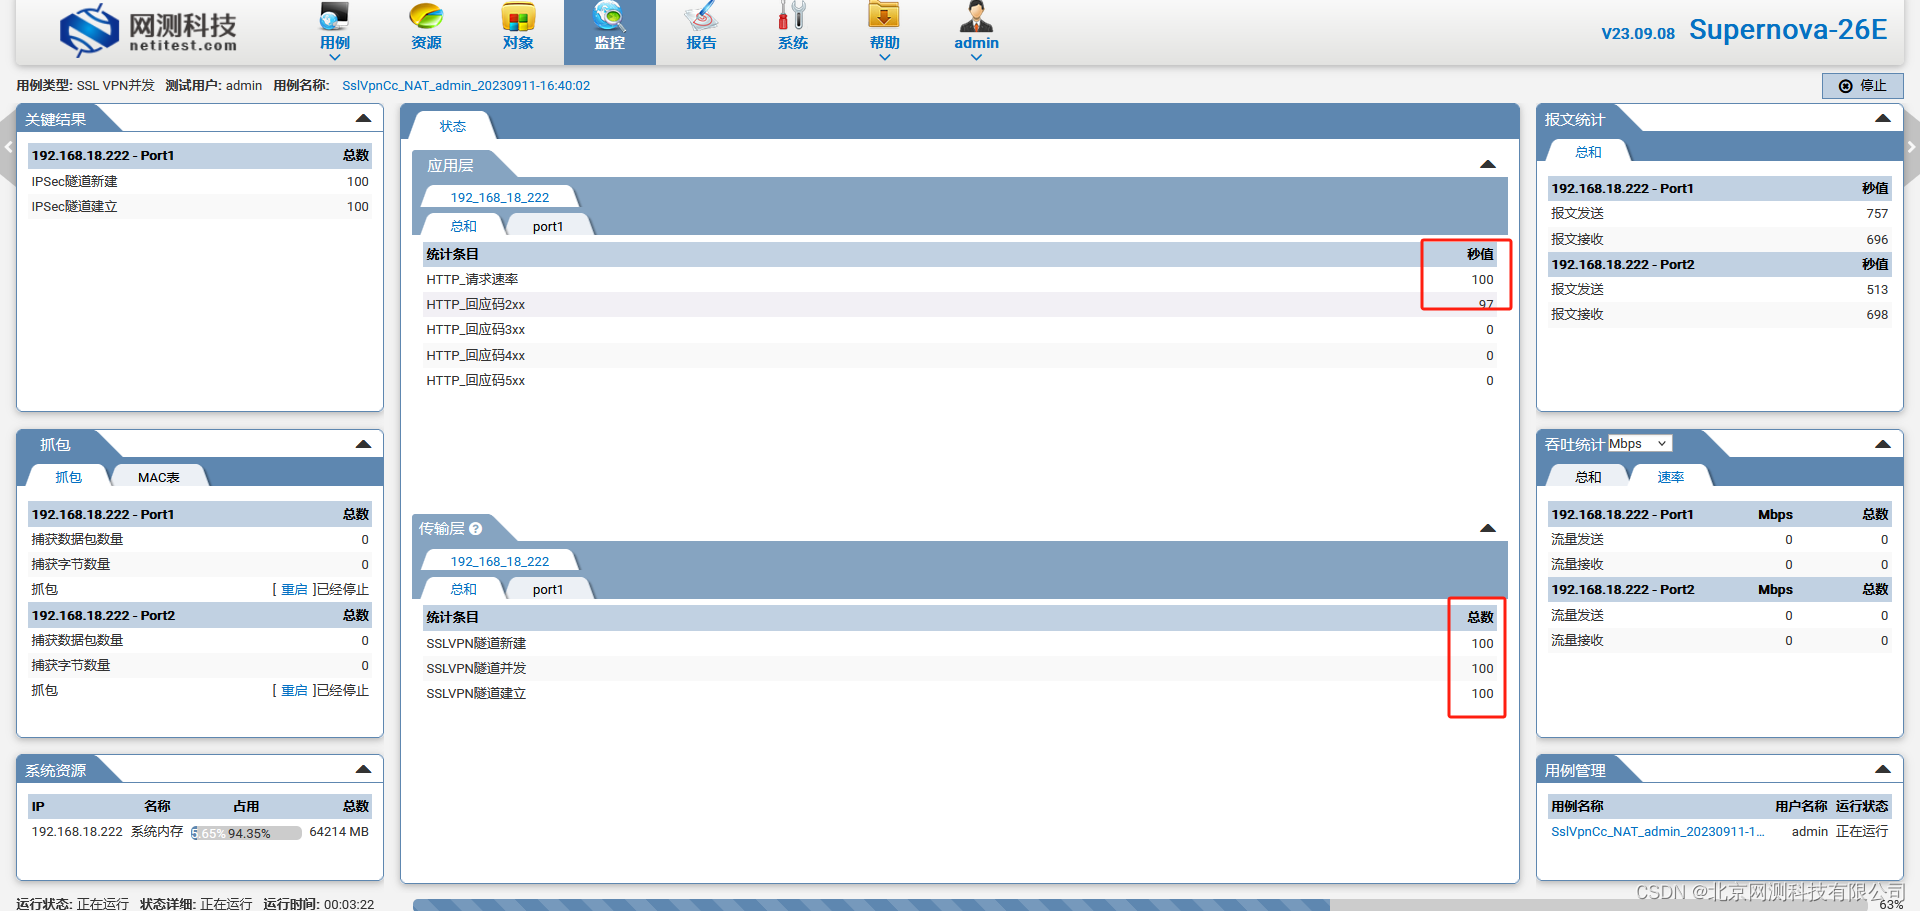Collapse the 应用层 section
The height and width of the screenshot is (911, 1920).
(x=1488, y=165)
